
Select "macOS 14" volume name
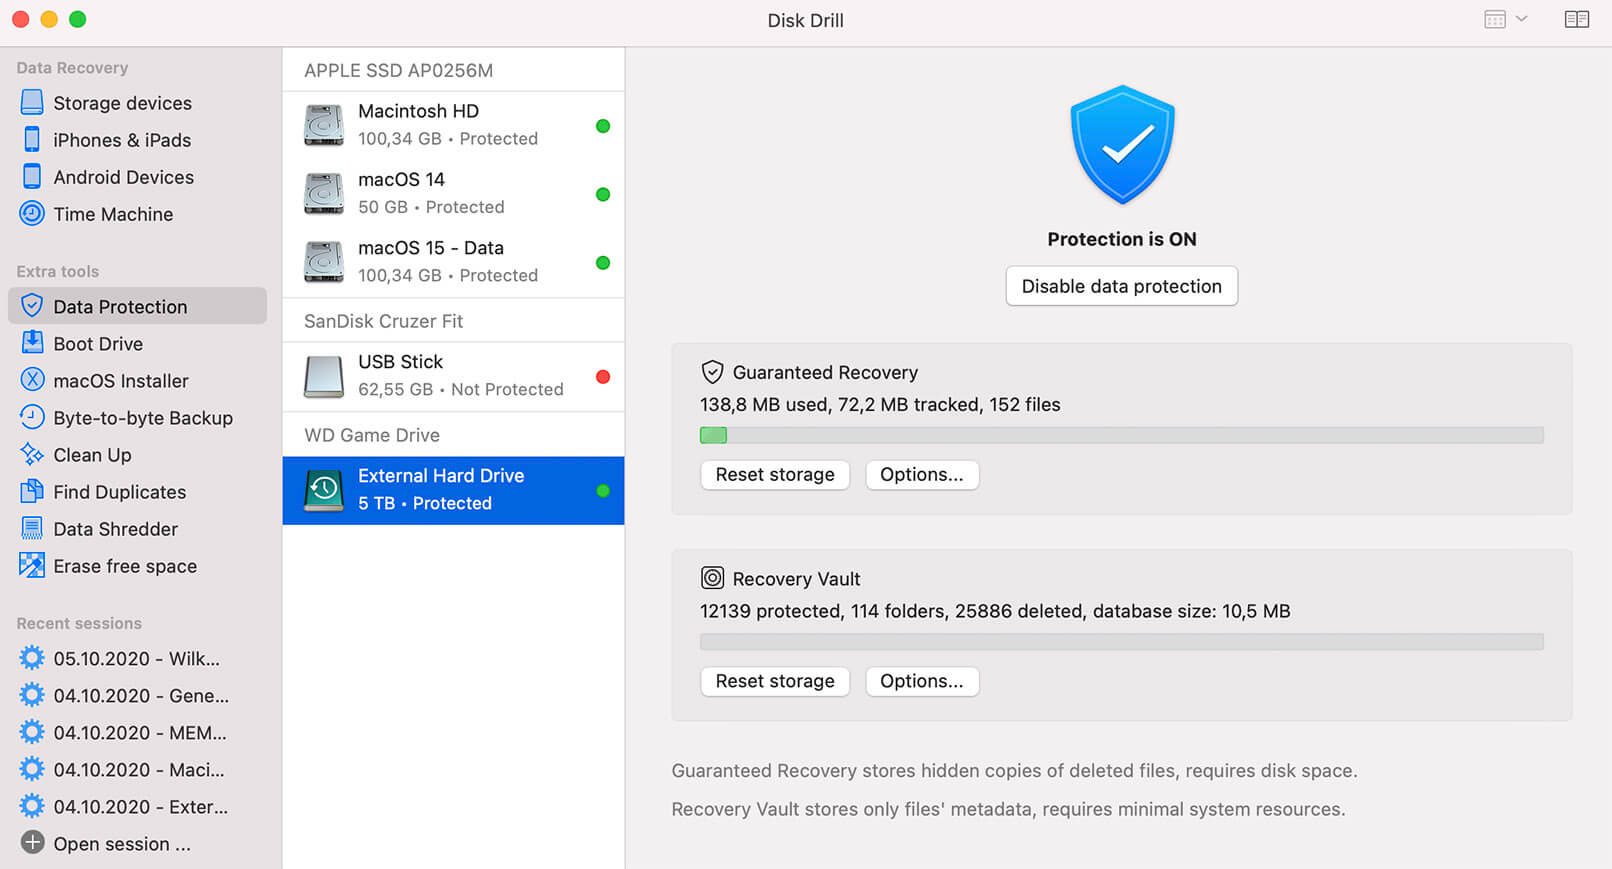(401, 179)
